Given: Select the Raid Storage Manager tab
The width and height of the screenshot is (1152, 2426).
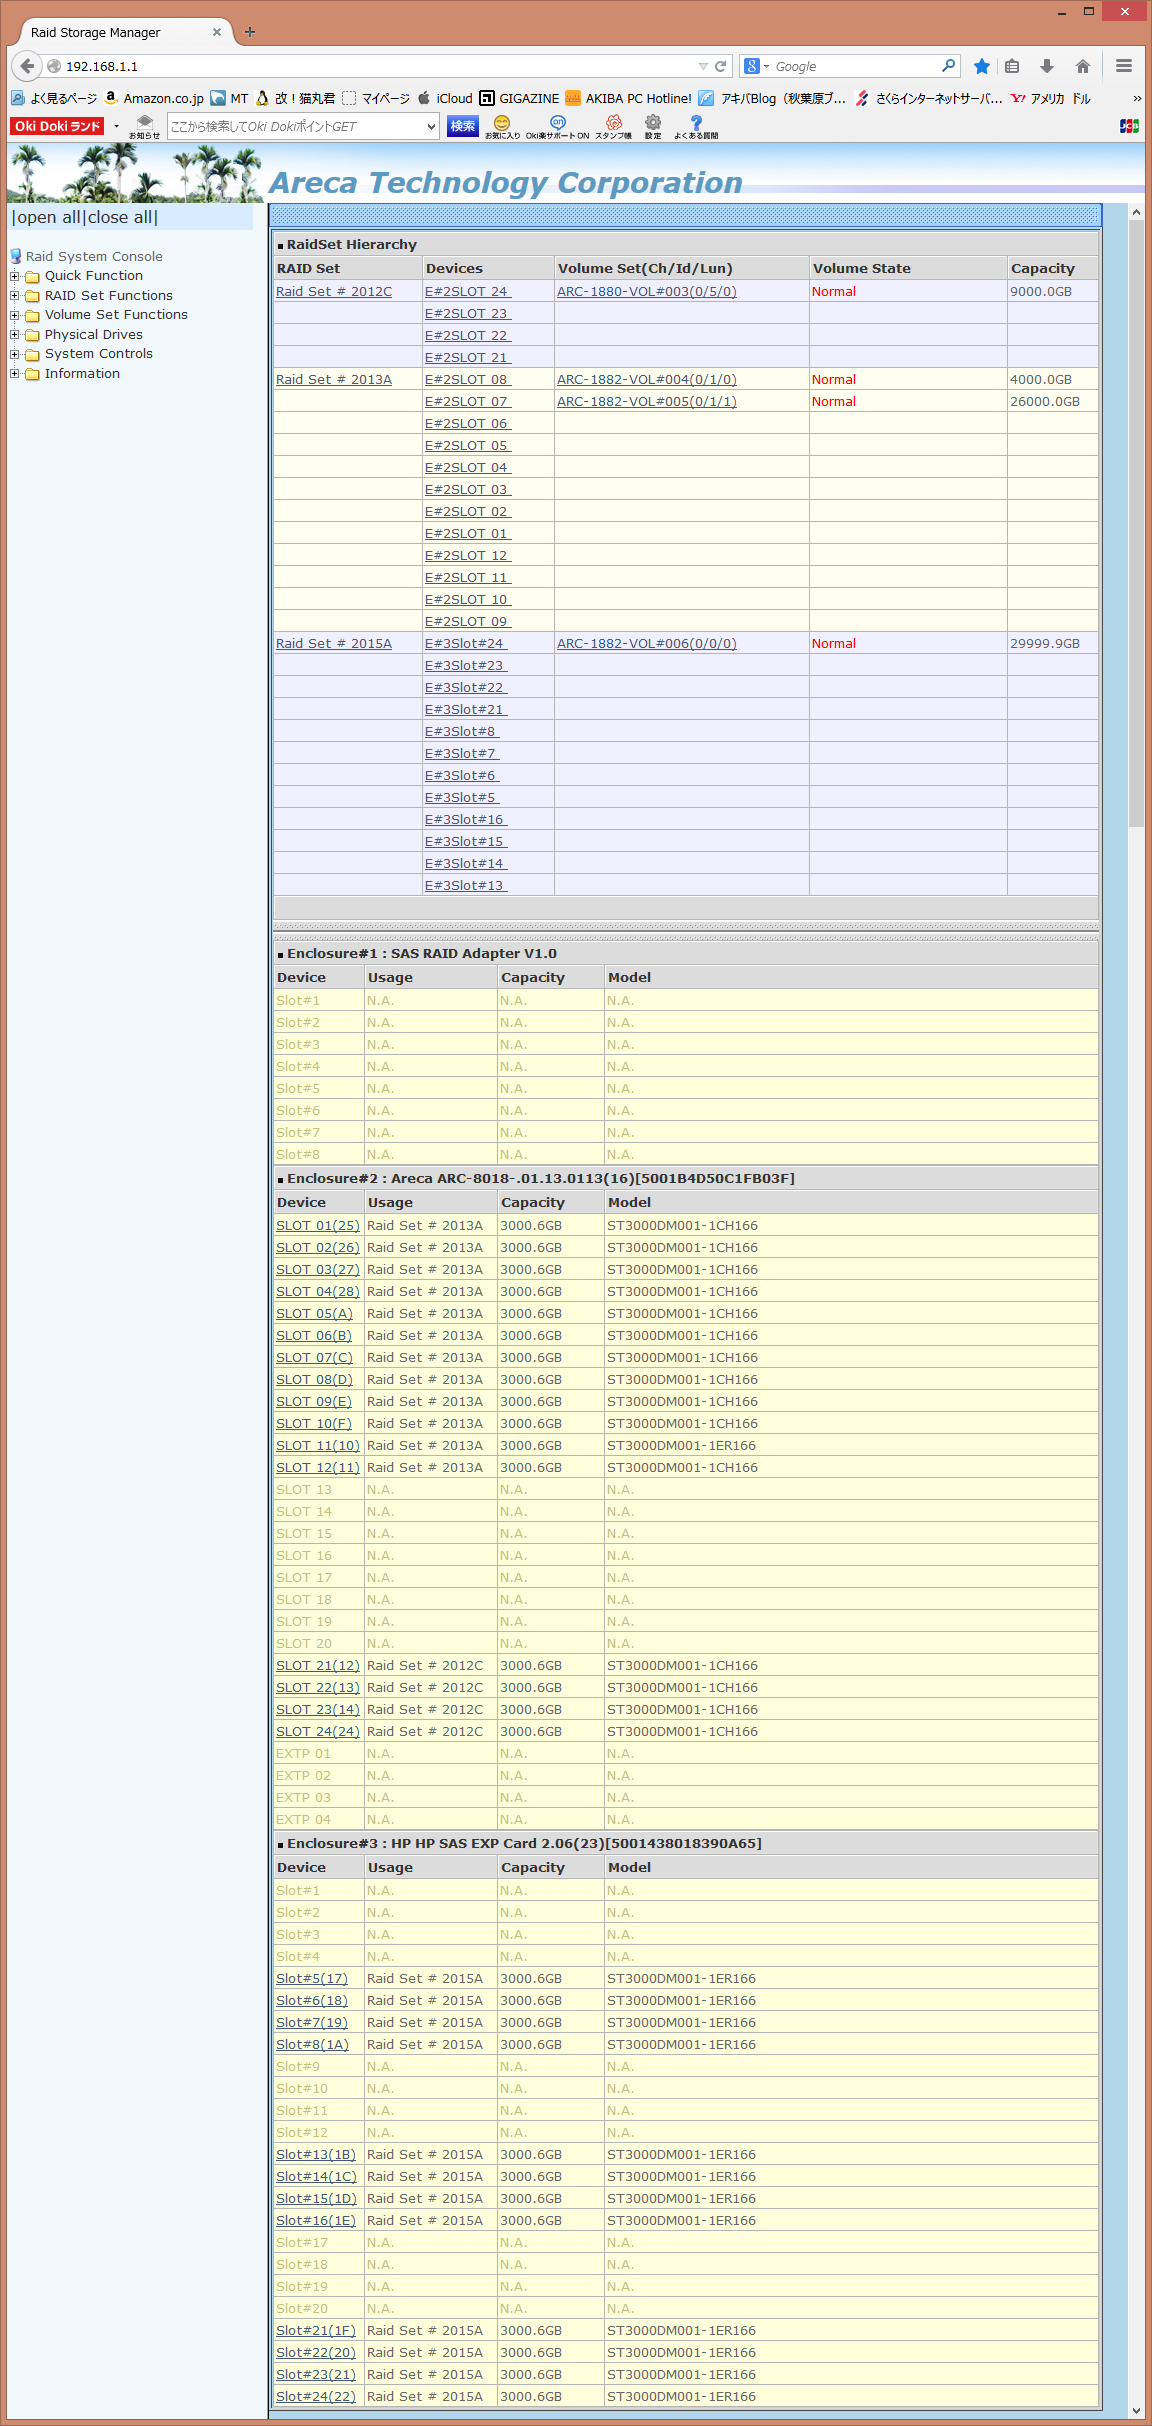Looking at the screenshot, I should [x=110, y=32].
